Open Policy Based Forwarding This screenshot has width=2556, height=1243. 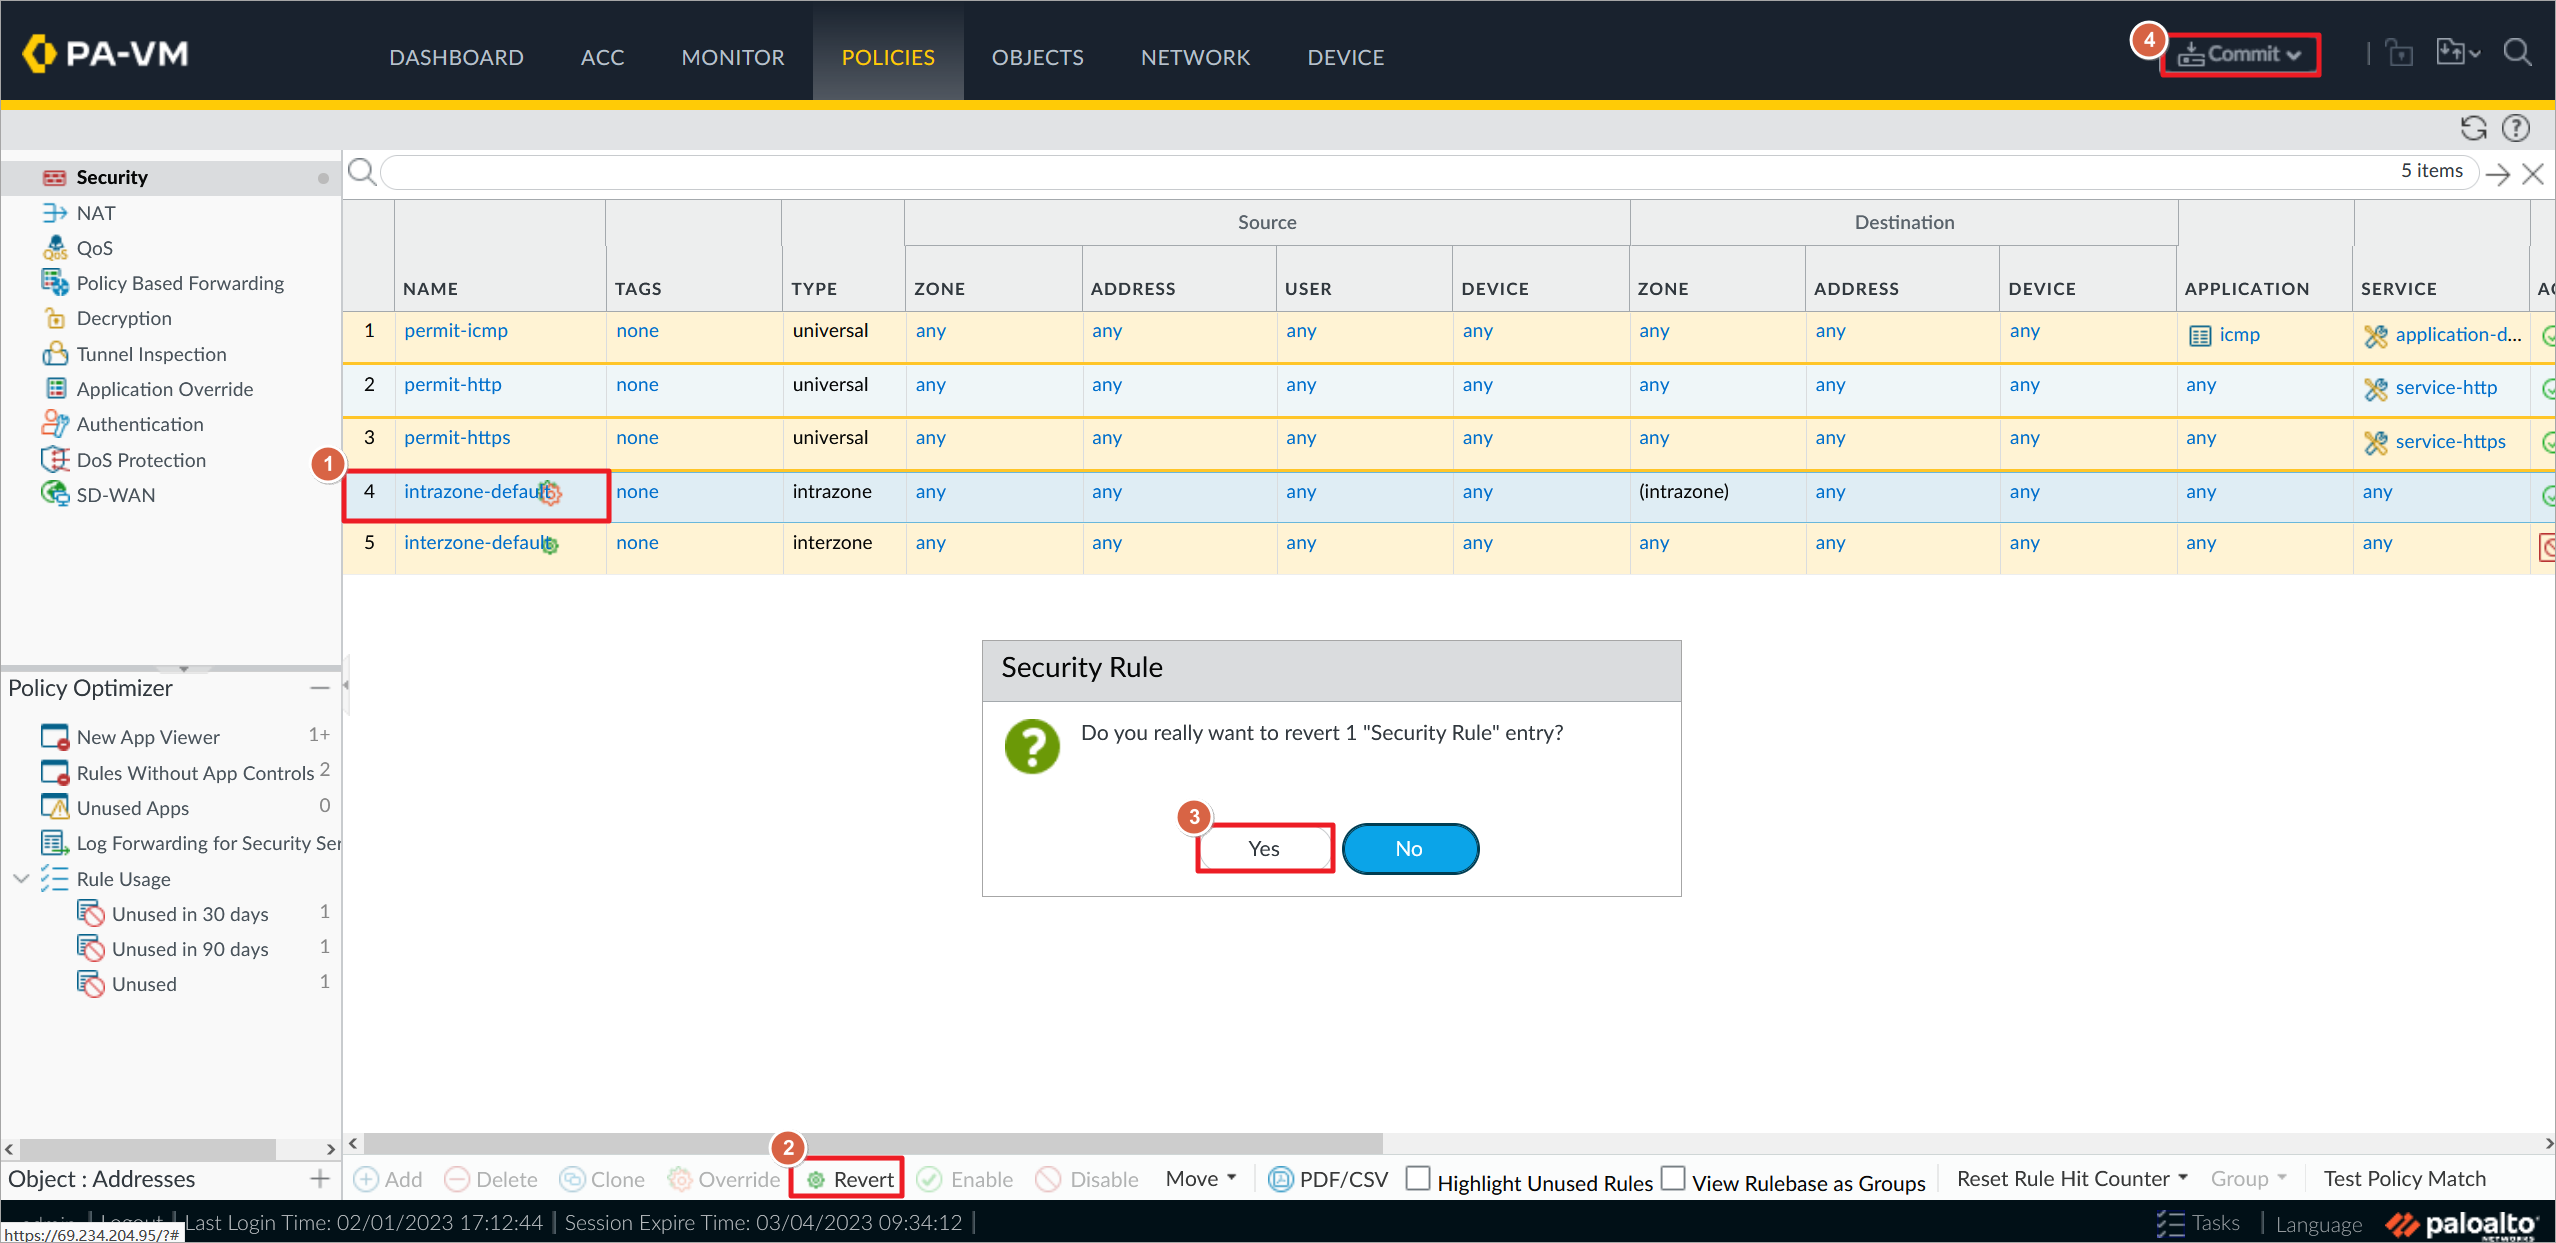pyautogui.click(x=179, y=283)
